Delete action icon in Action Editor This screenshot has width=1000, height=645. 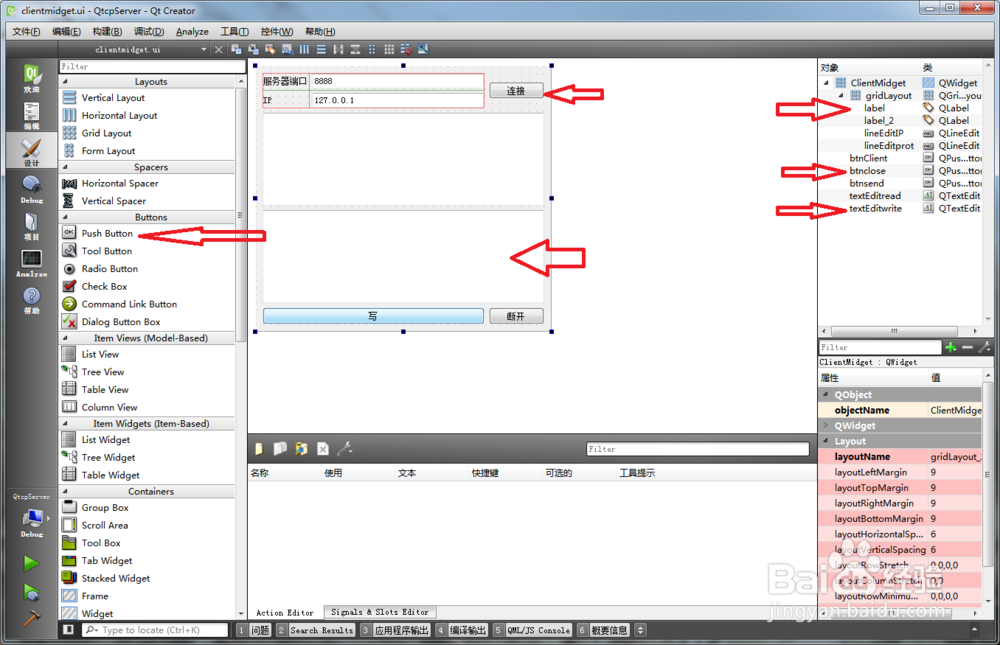point(323,449)
